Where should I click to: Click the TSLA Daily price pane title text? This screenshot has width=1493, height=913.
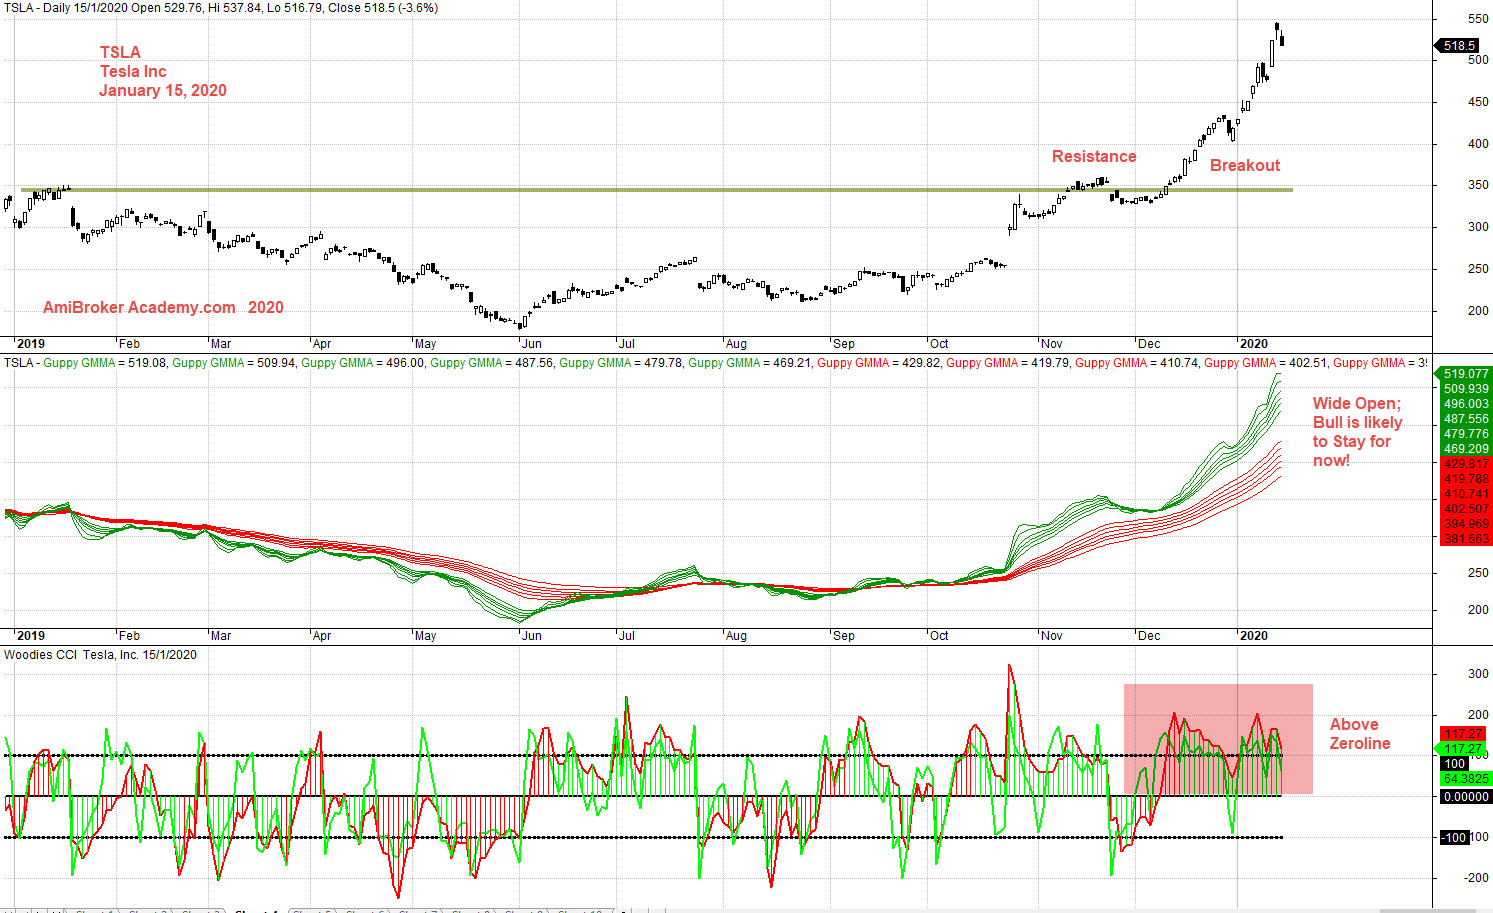pyautogui.click(x=221, y=8)
